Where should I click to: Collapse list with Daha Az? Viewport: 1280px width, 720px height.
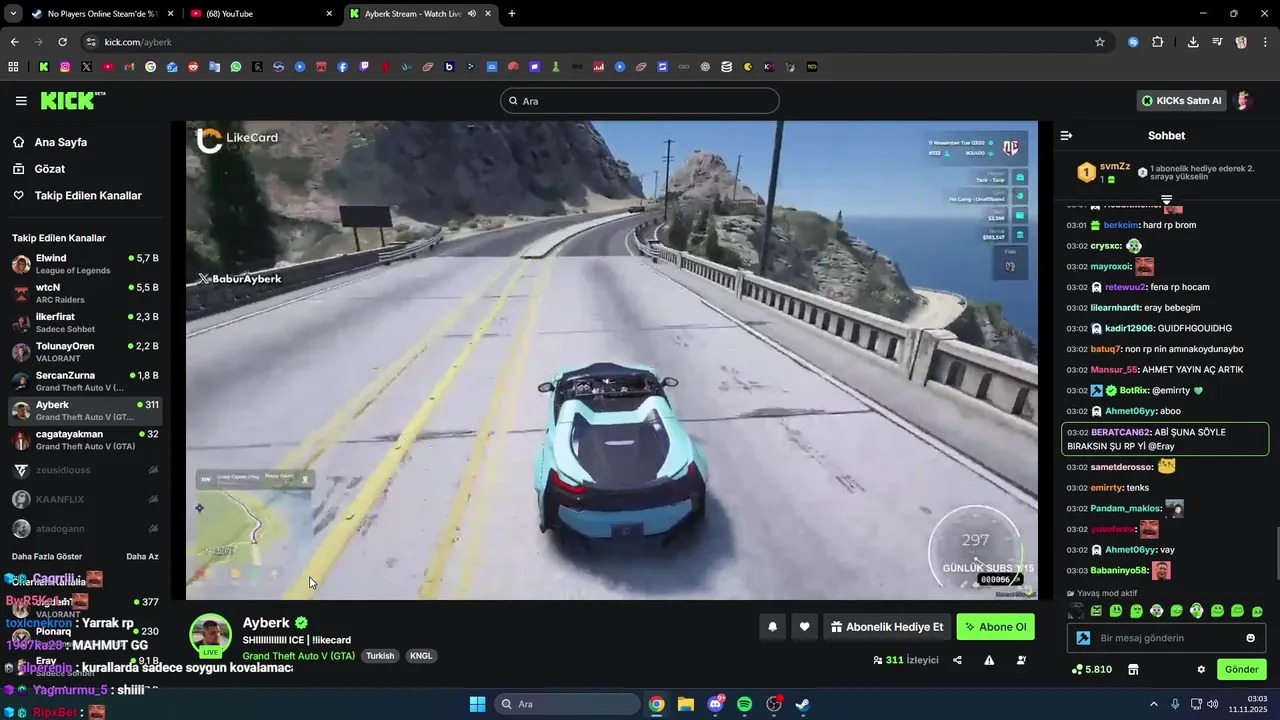tap(142, 556)
